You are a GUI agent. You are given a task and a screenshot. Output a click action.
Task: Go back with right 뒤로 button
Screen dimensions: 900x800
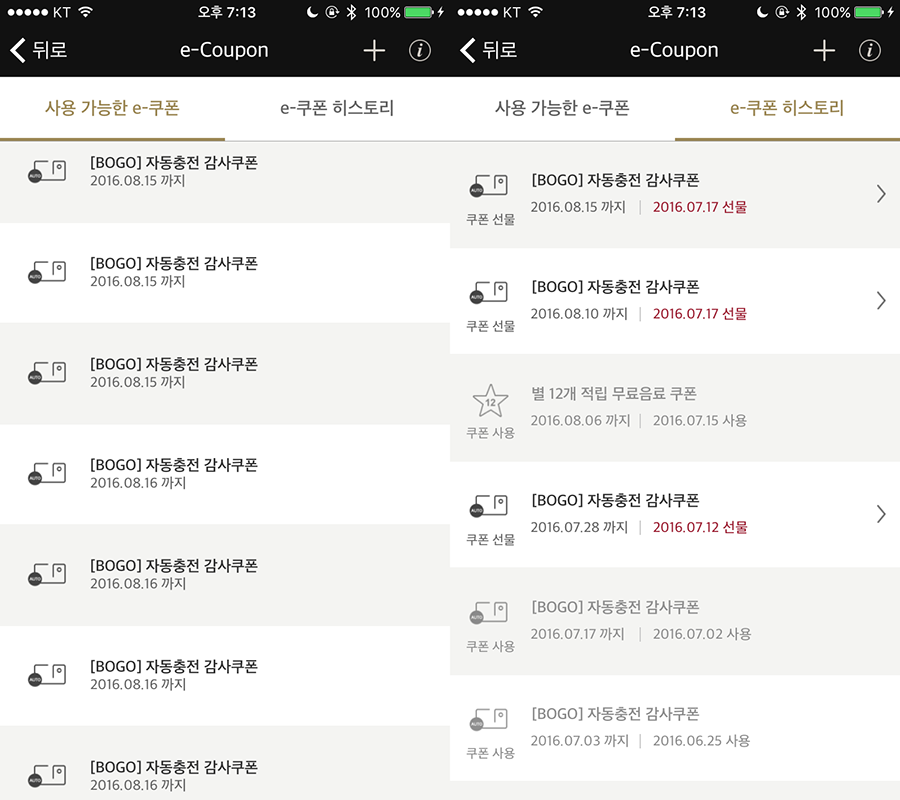coord(488,51)
